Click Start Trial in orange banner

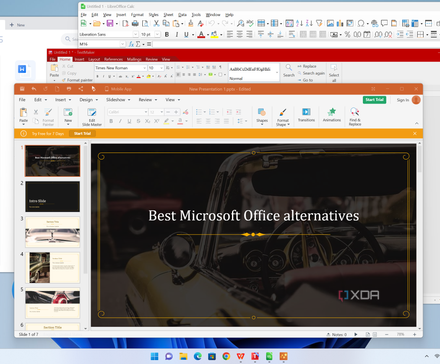[x=82, y=133]
